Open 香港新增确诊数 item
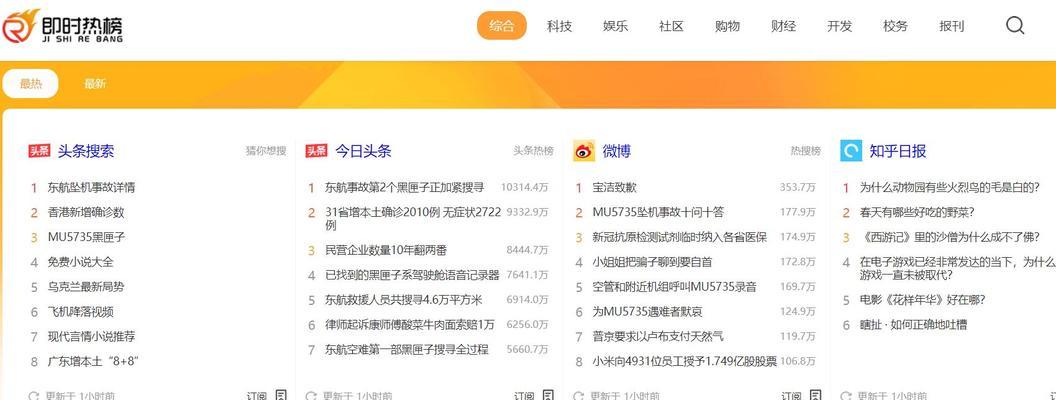Viewport: 1056px width, 400px height. [86, 212]
